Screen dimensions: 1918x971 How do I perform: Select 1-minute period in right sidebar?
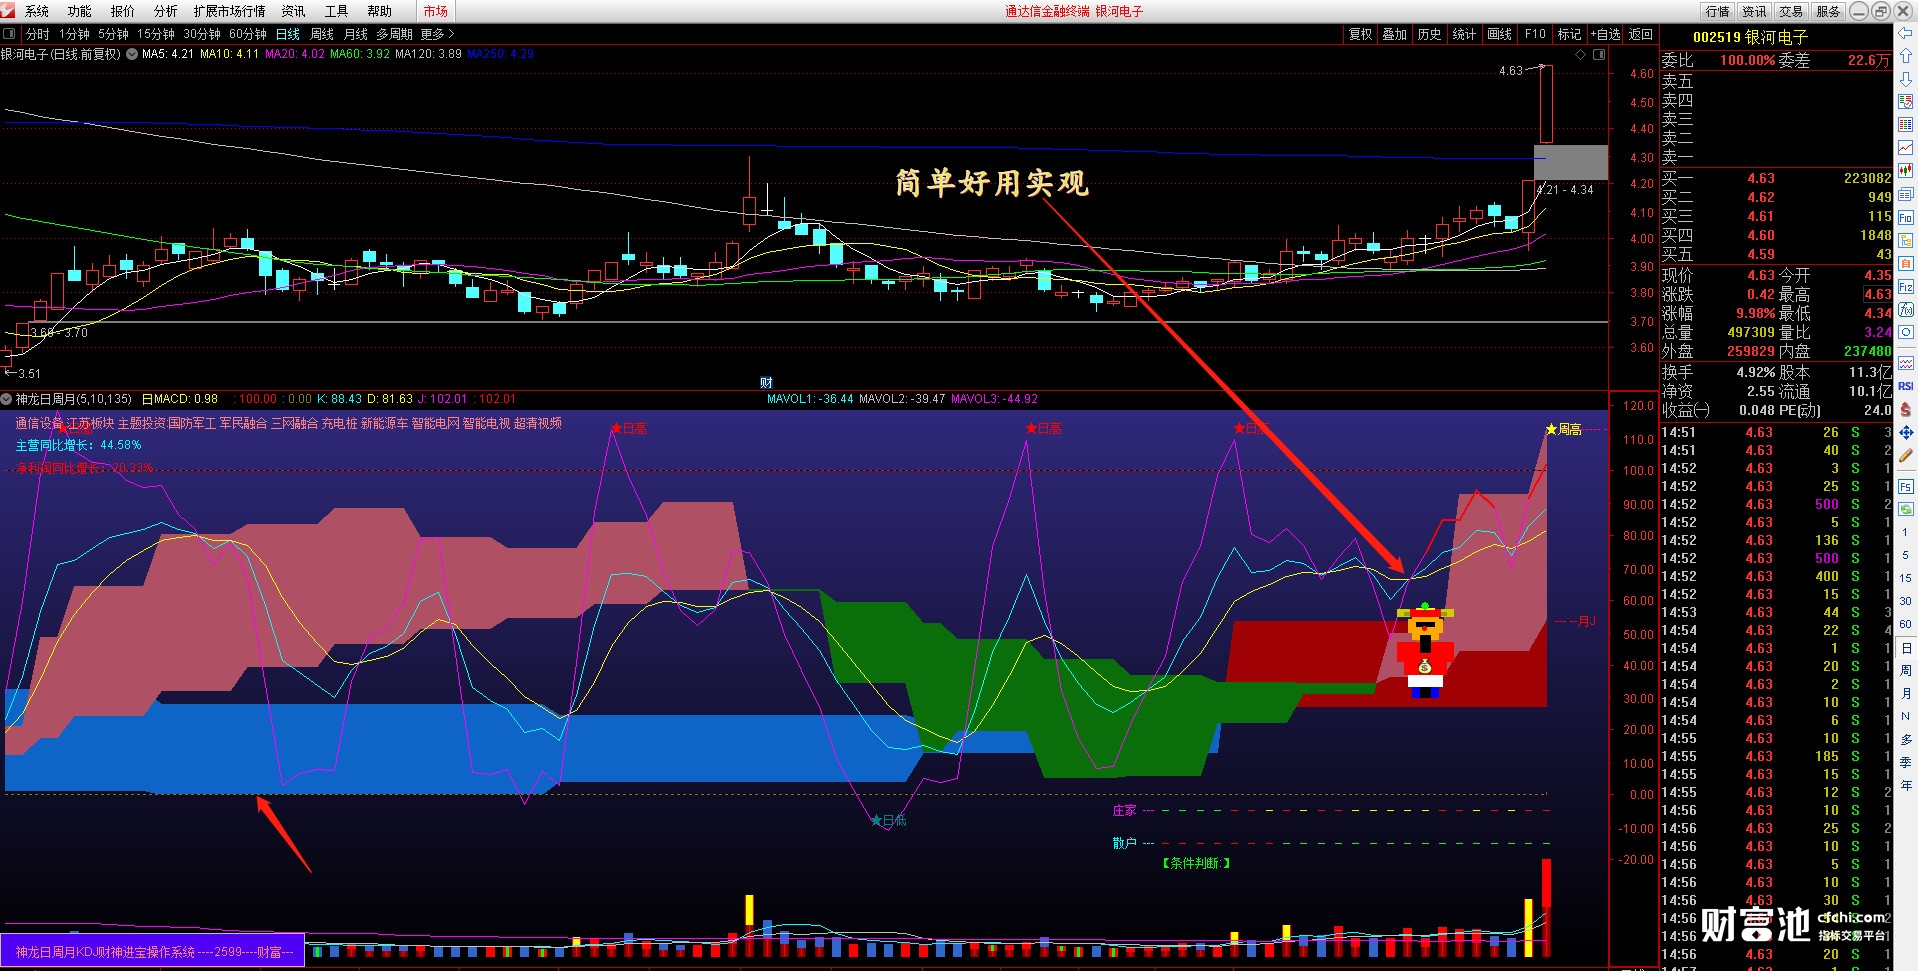1905,533
